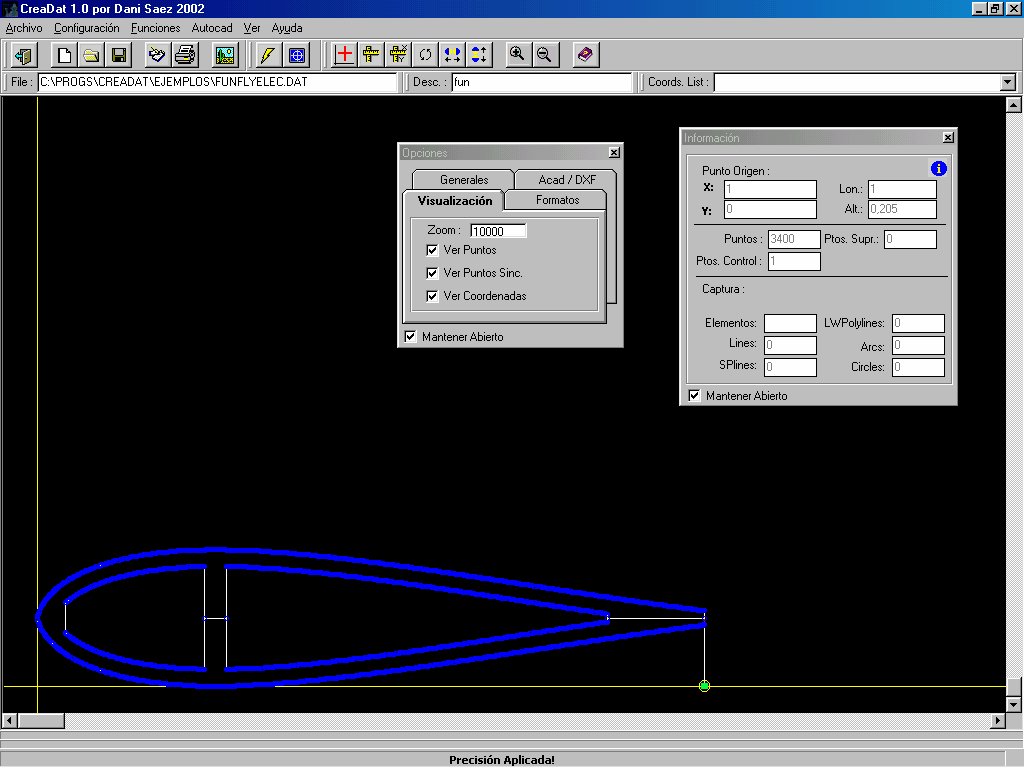Image resolution: width=1024 pixels, height=768 pixels.
Task: Click the Desc. input field
Action: click(542, 82)
